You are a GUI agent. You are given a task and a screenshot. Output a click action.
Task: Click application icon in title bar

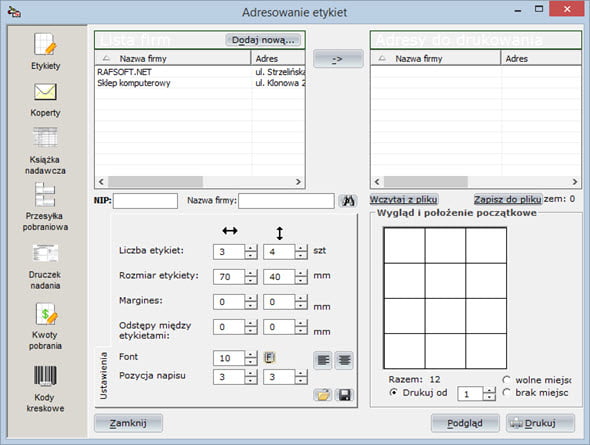coord(14,12)
